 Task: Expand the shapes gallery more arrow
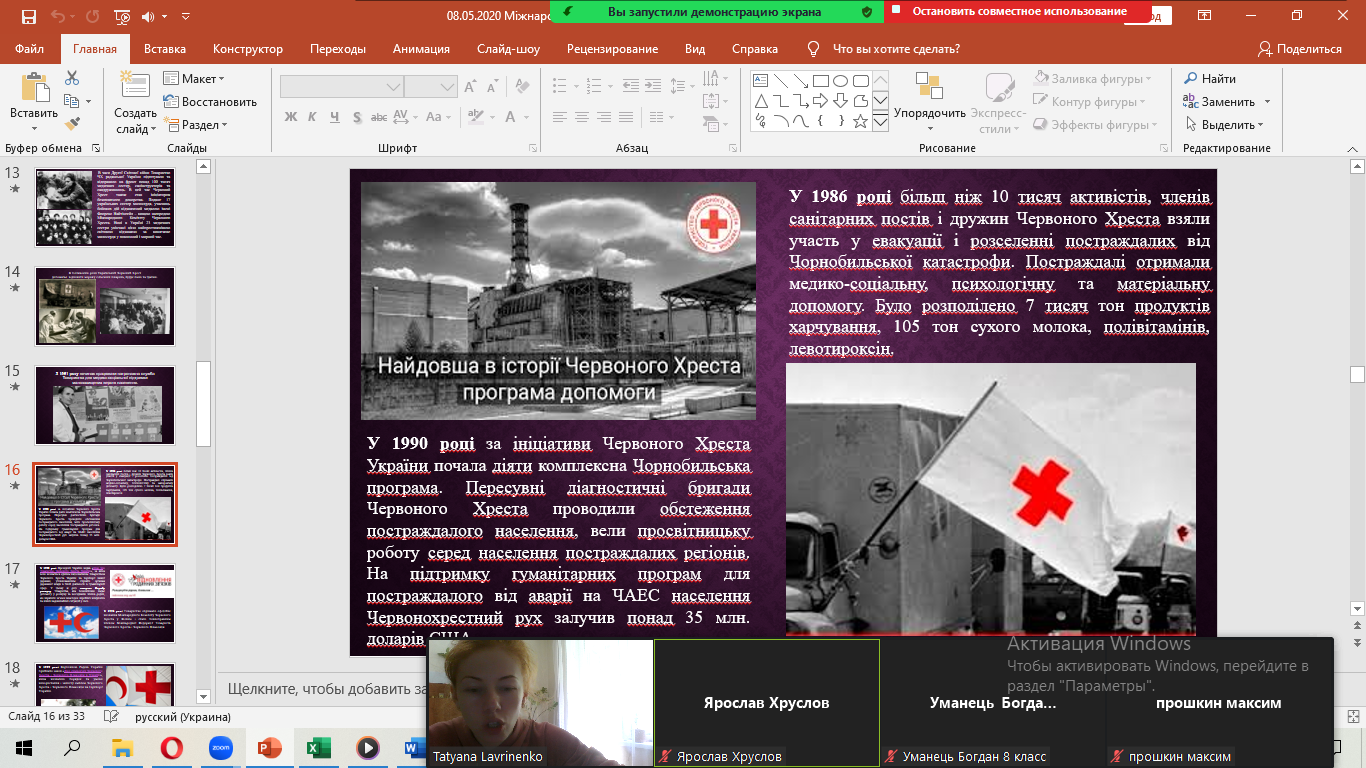(880, 121)
